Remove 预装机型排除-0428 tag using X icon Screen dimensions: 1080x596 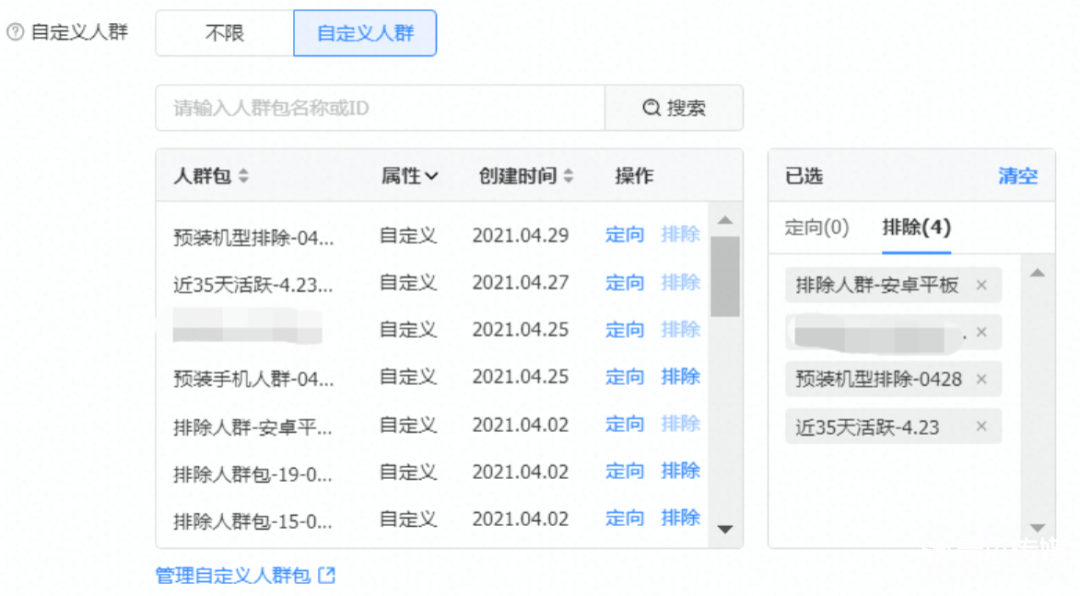tap(981, 379)
